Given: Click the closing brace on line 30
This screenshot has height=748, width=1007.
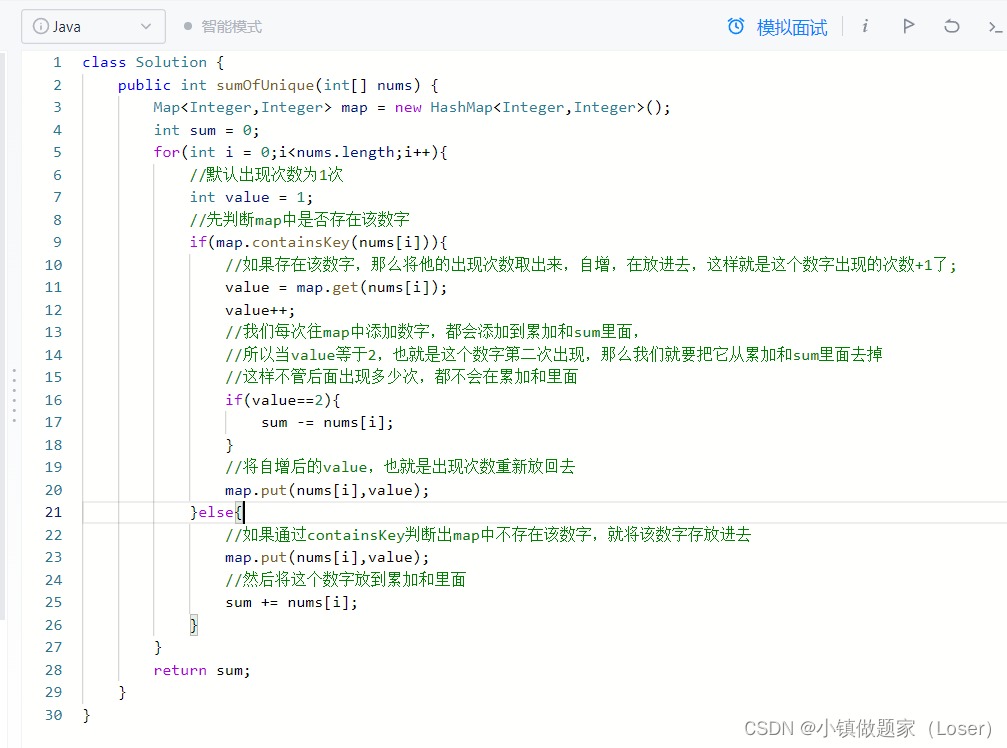Looking at the screenshot, I should pyautogui.click(x=86, y=714).
